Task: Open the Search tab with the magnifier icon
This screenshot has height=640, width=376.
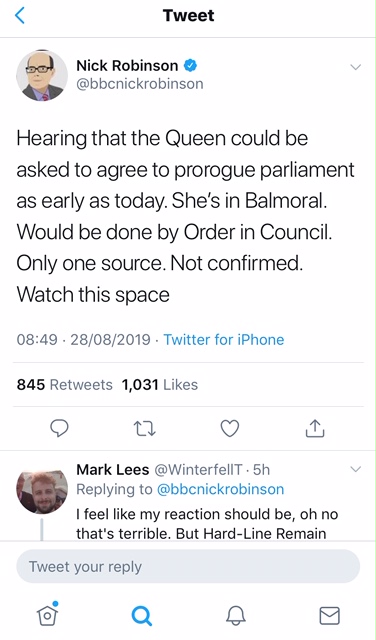Action: pyautogui.click(x=142, y=615)
